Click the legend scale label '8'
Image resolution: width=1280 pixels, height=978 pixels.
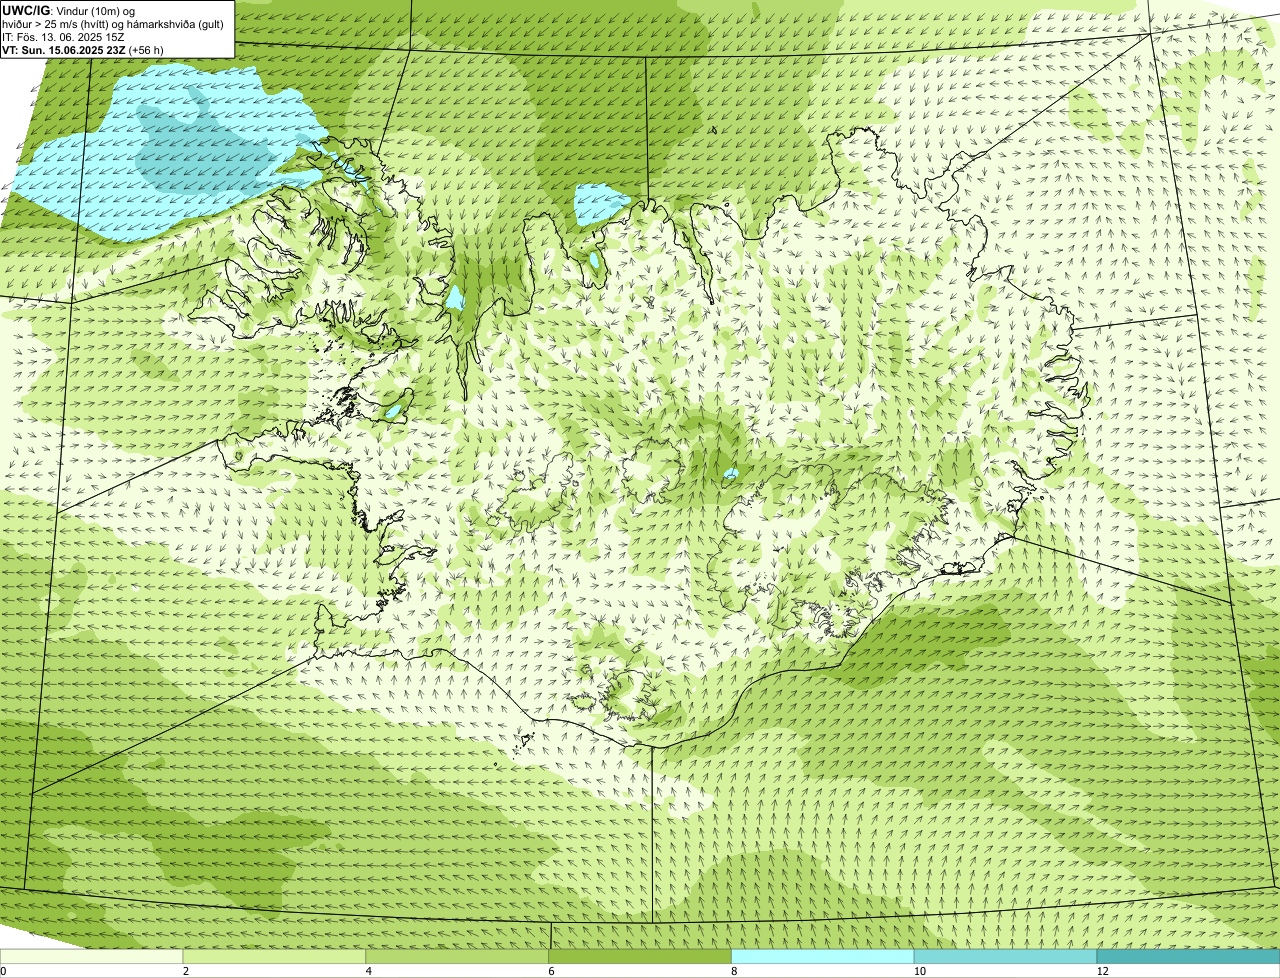(x=733, y=971)
